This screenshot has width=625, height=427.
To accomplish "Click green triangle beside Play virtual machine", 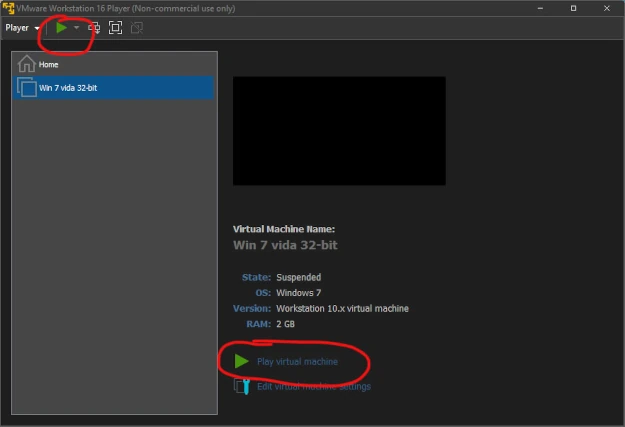I will (241, 361).
